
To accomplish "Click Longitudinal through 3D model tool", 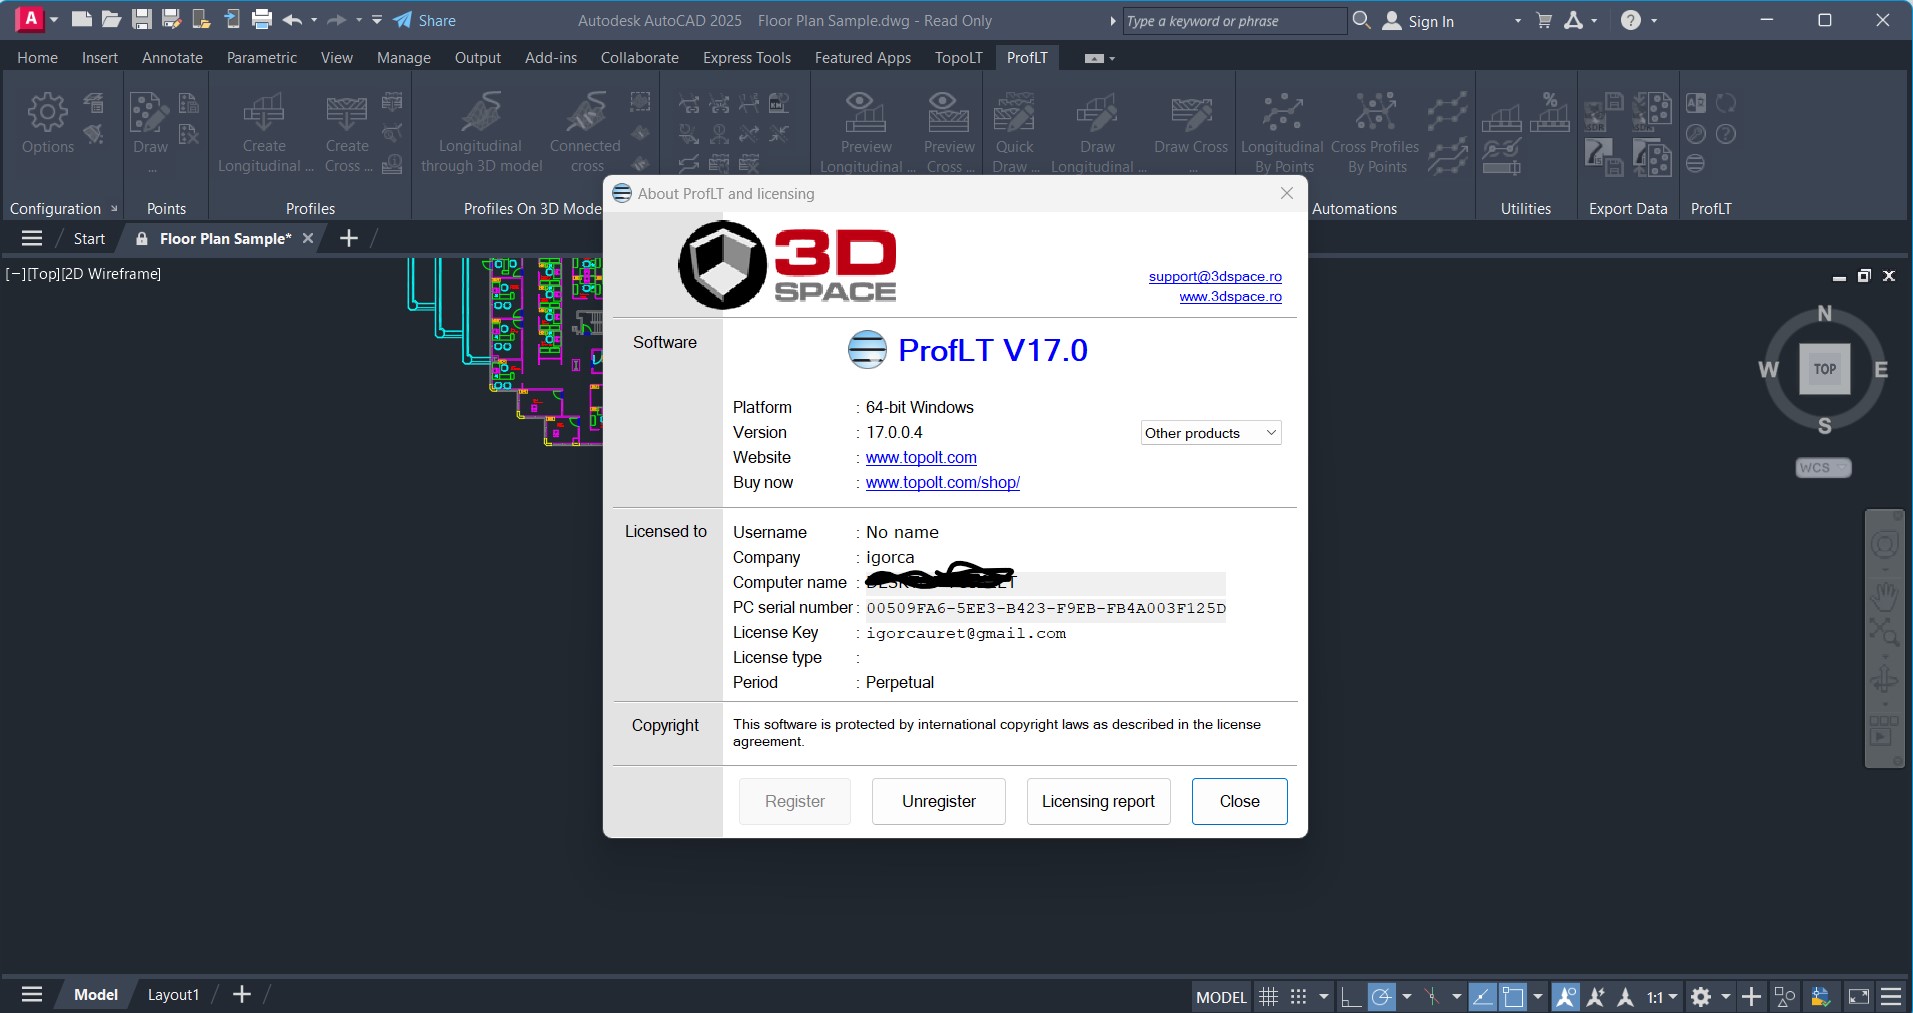I will (x=481, y=133).
